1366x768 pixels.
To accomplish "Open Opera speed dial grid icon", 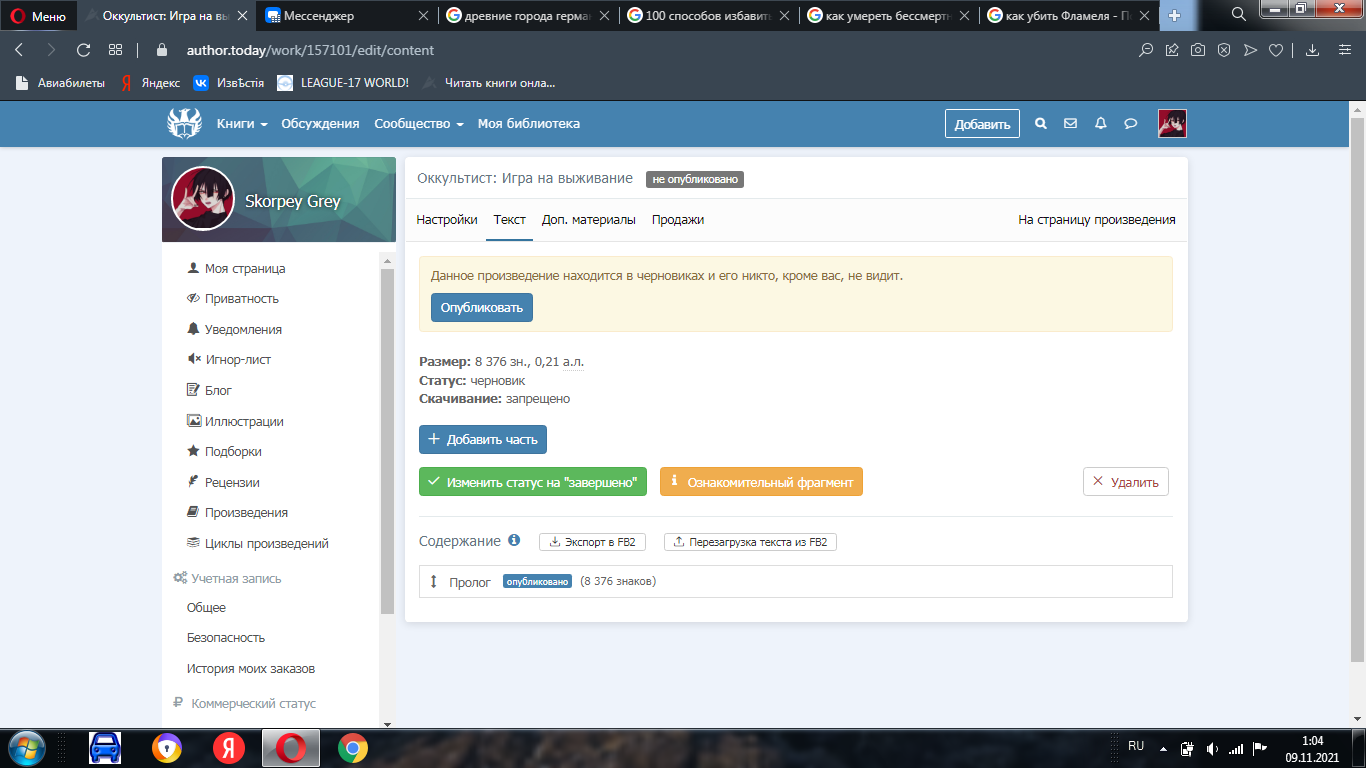I will 116,50.
